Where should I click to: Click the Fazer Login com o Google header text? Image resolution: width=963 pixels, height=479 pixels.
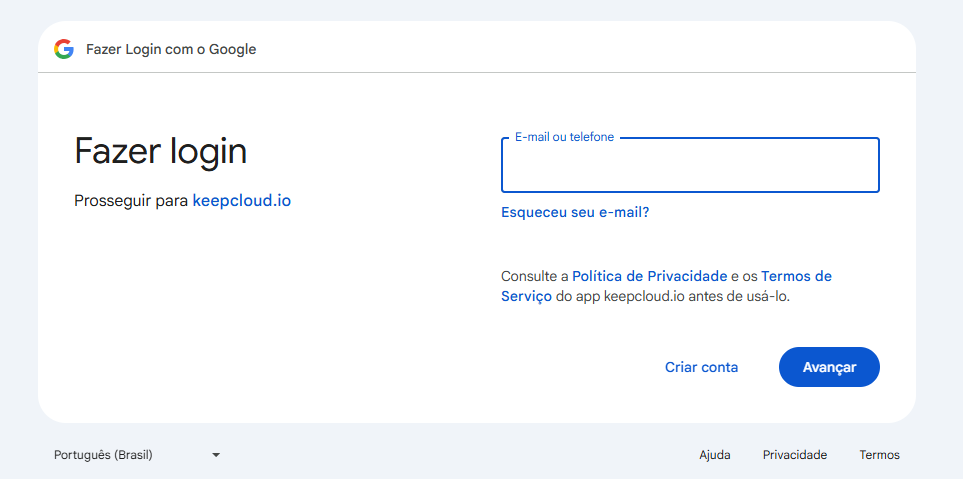pos(171,49)
